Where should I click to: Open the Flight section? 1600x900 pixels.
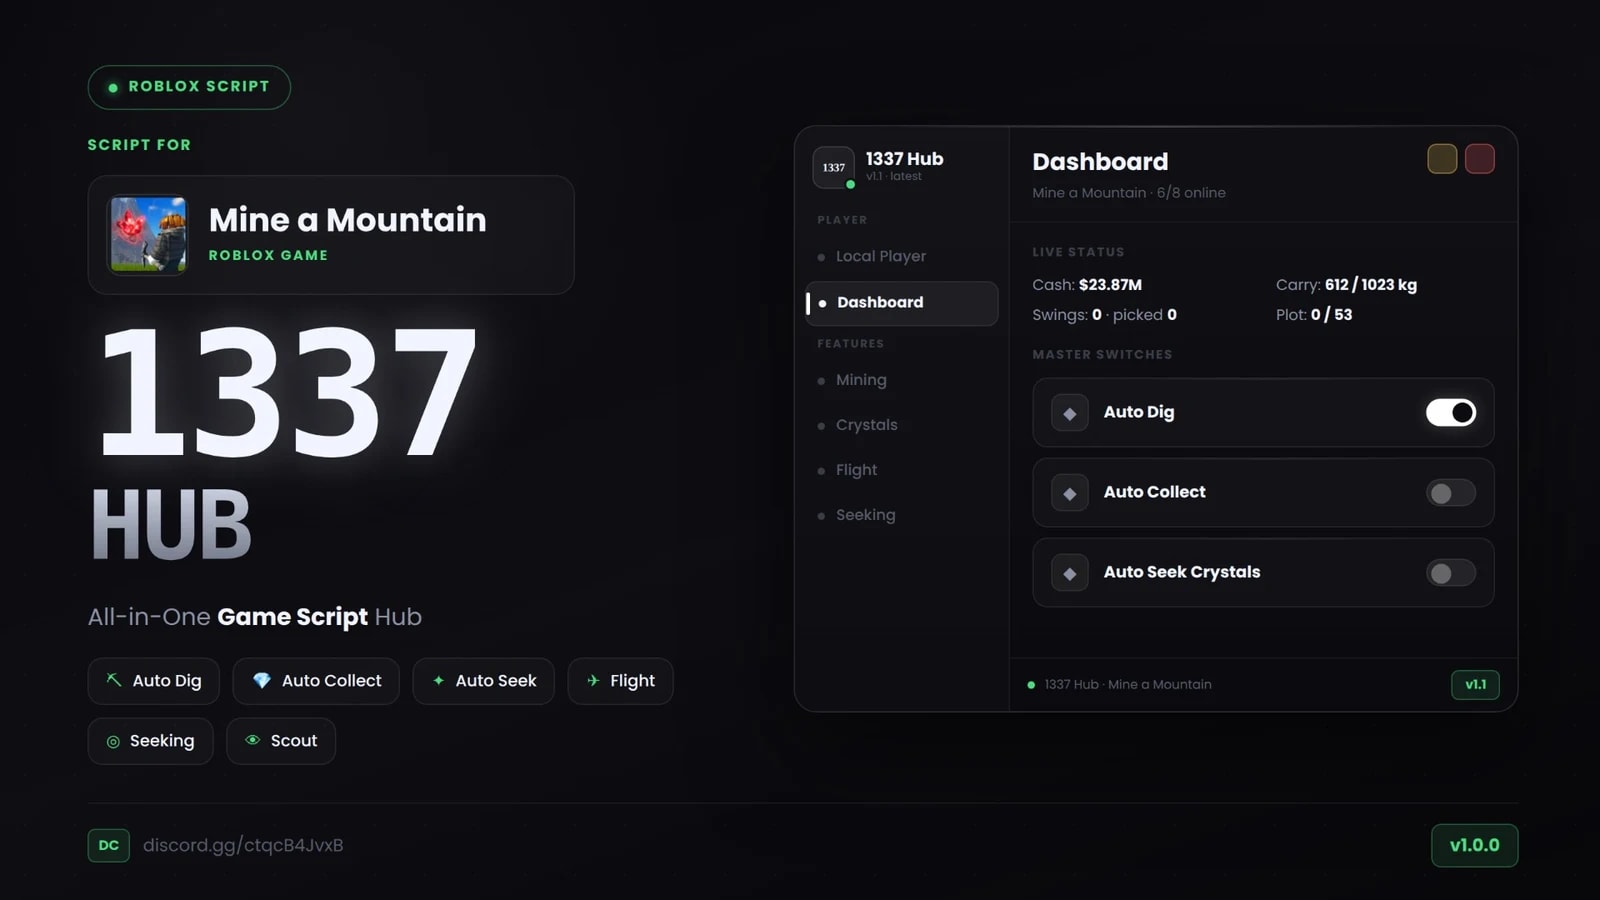(902, 470)
